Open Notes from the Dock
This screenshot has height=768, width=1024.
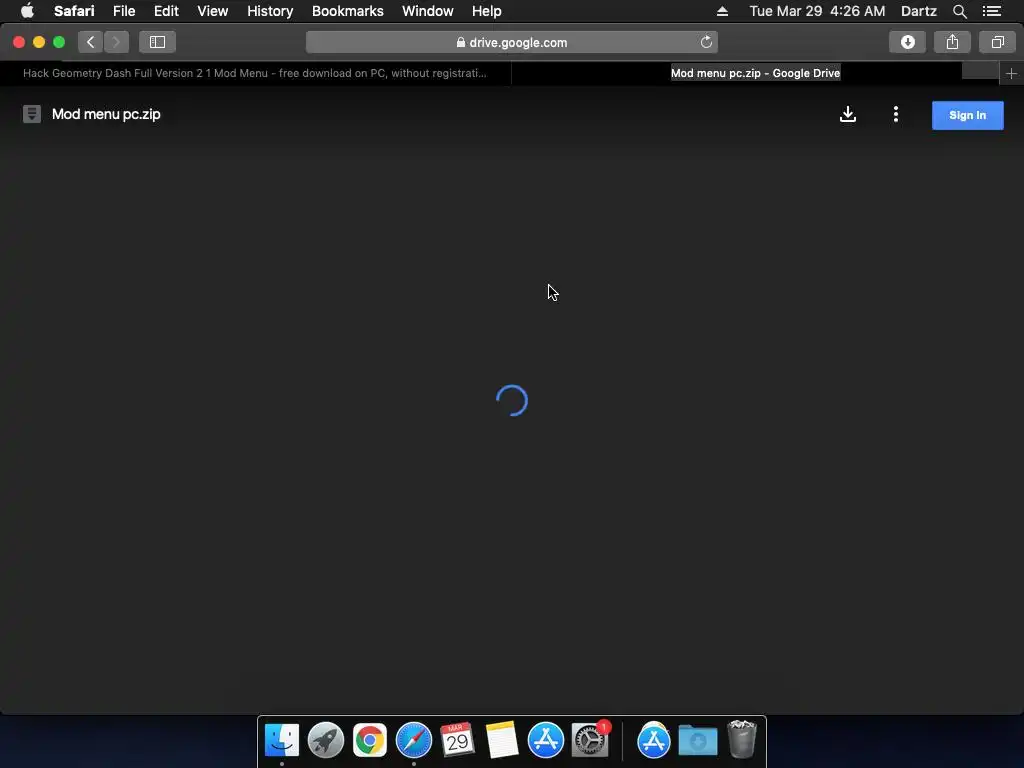[502, 740]
